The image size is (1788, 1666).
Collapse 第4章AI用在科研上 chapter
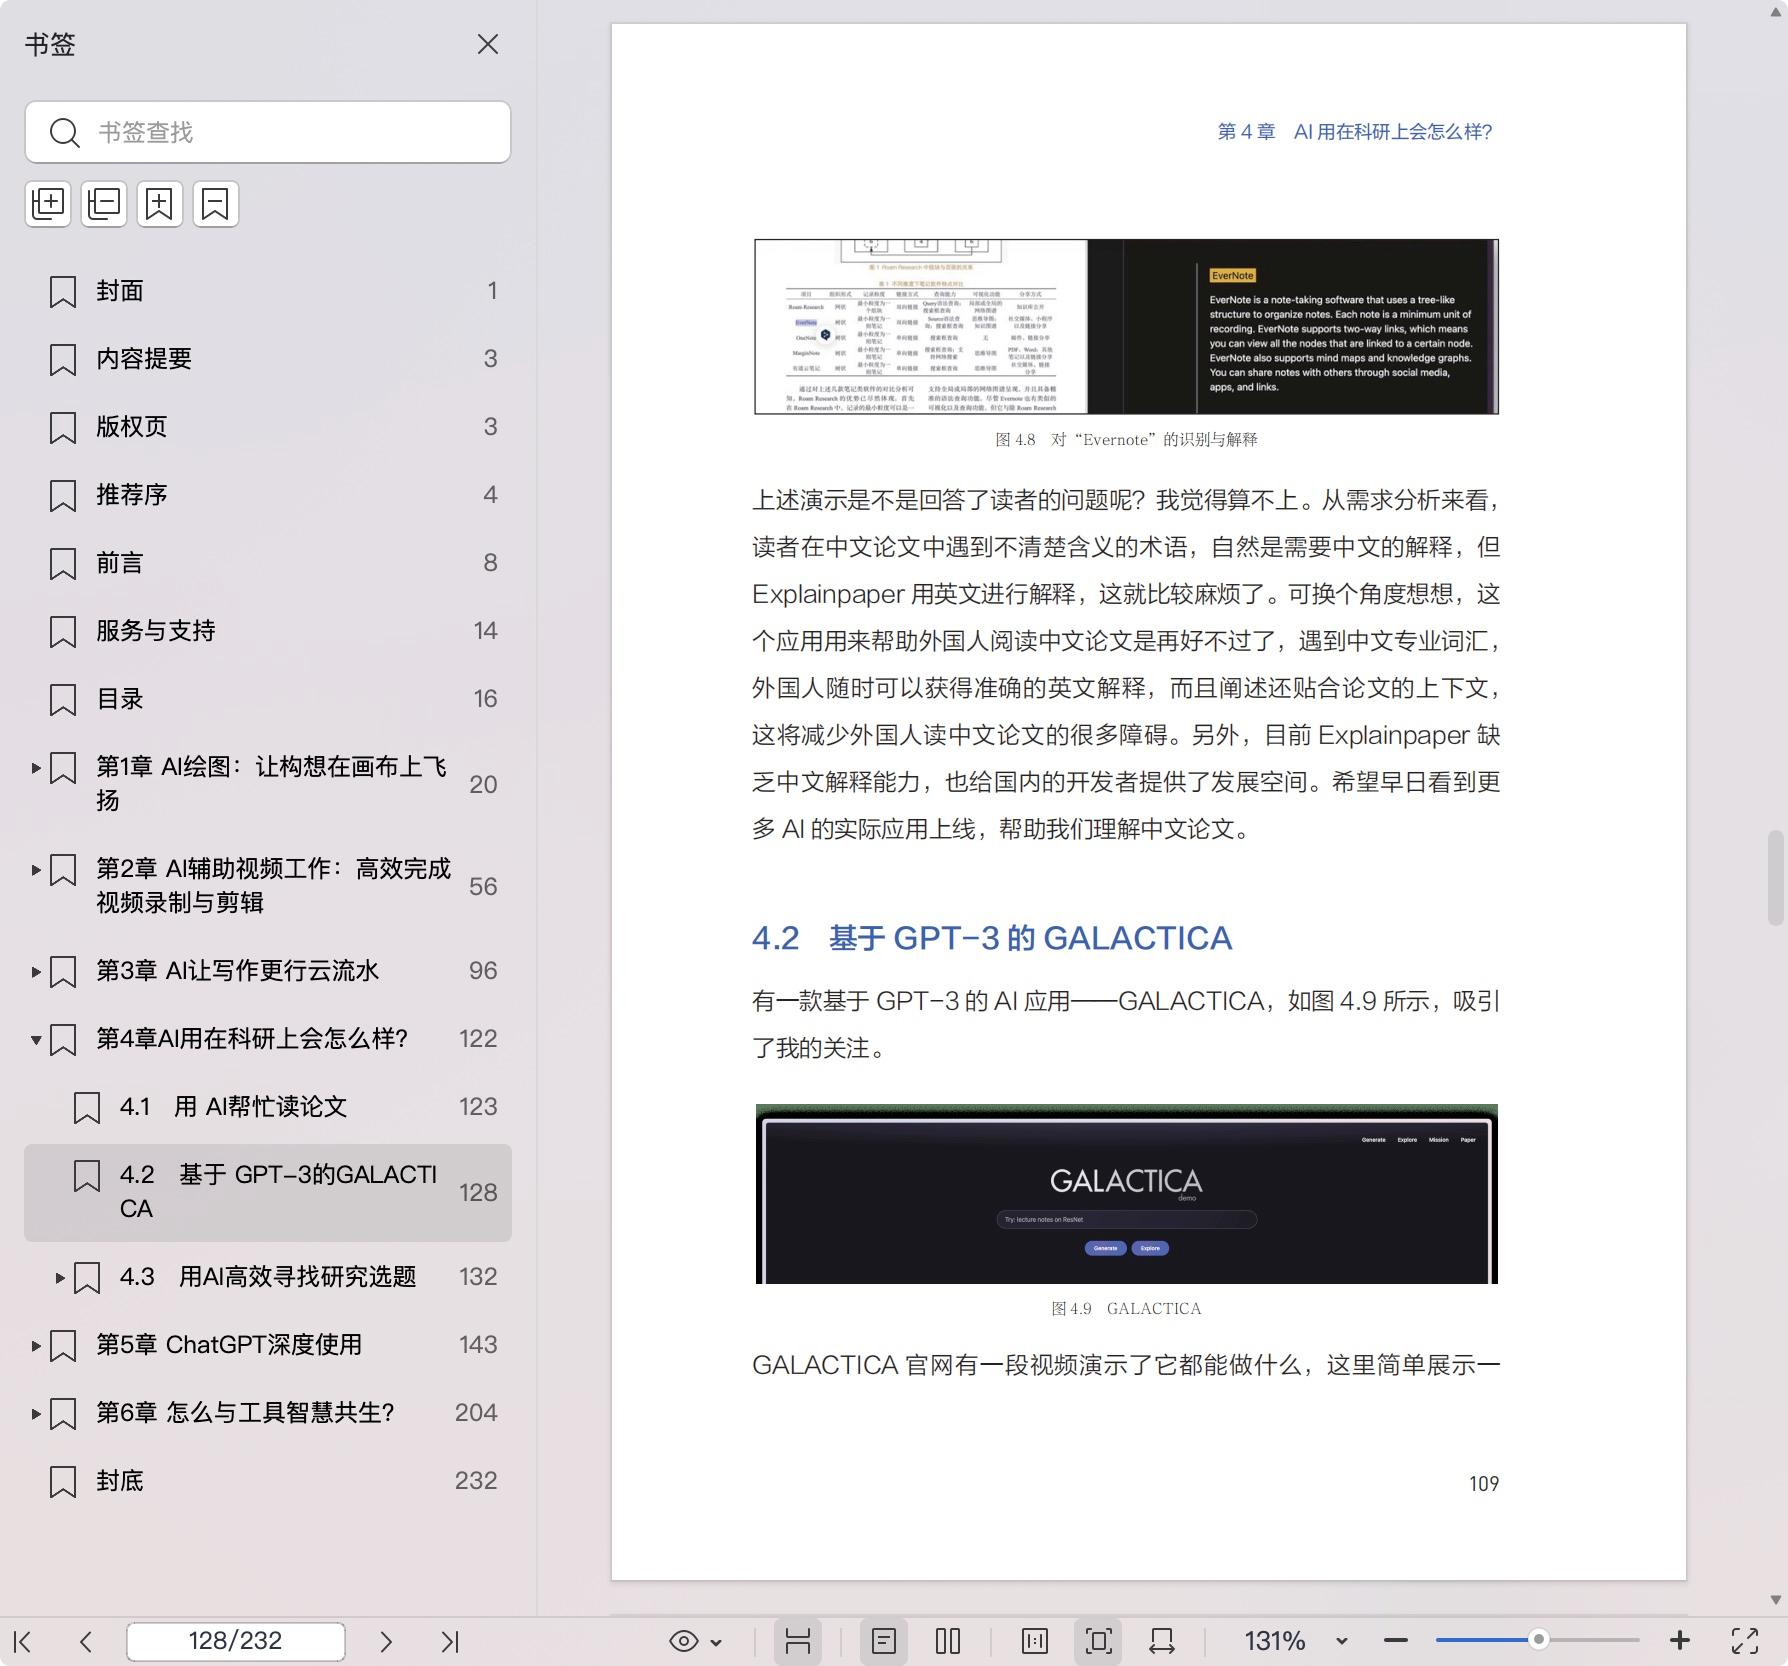pyautogui.click(x=36, y=1040)
